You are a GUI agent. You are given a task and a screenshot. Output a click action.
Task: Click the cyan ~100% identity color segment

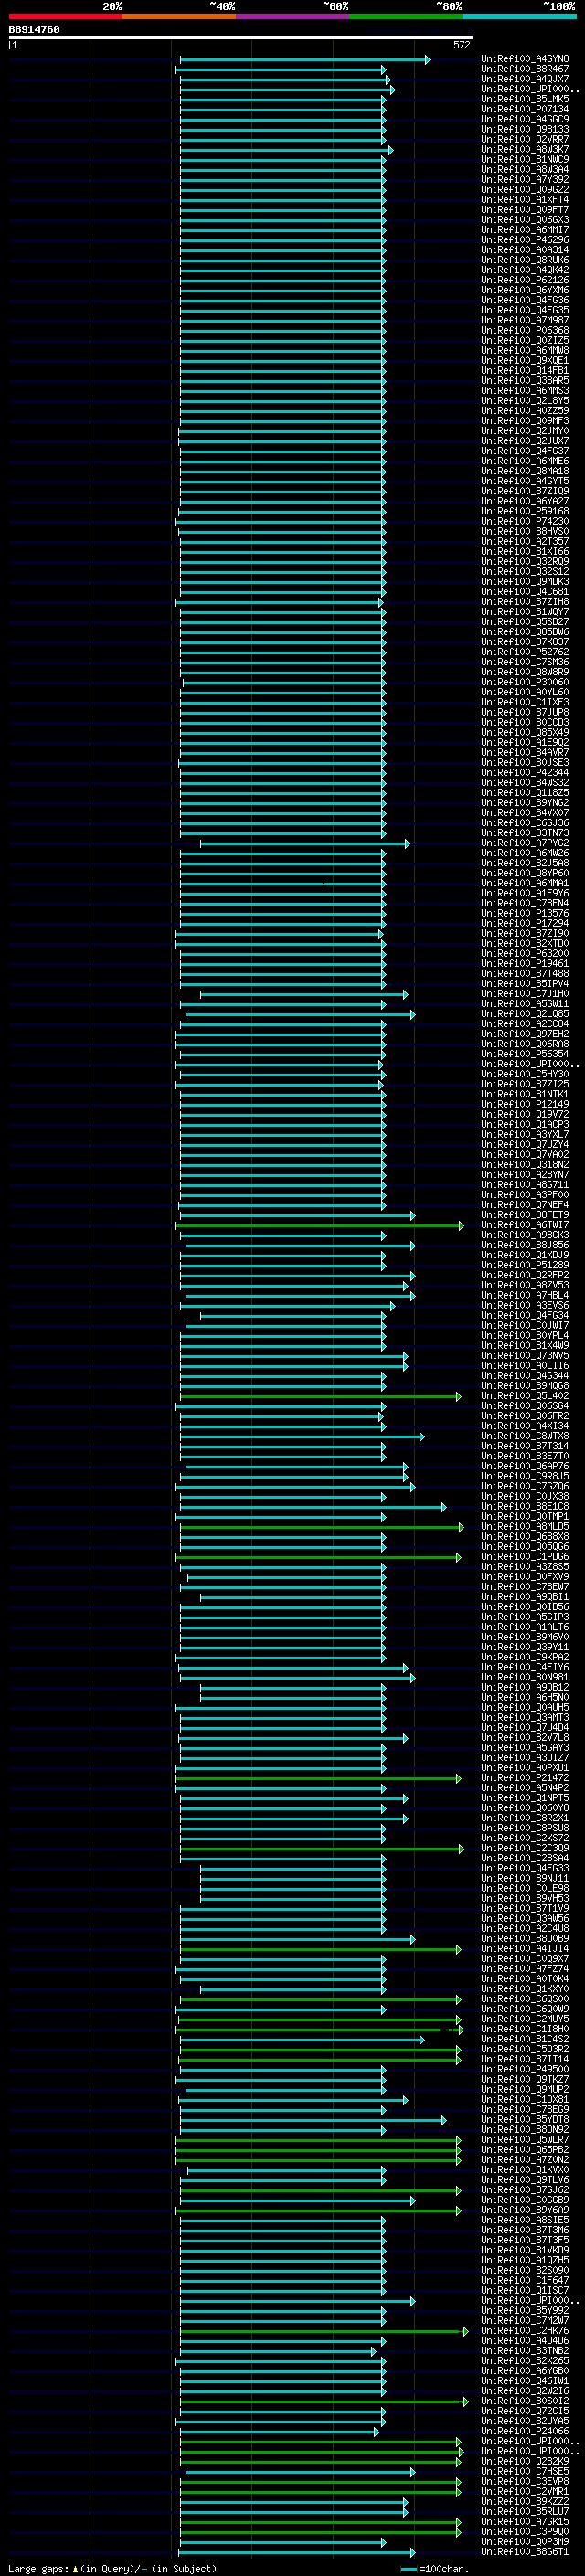(518, 16)
